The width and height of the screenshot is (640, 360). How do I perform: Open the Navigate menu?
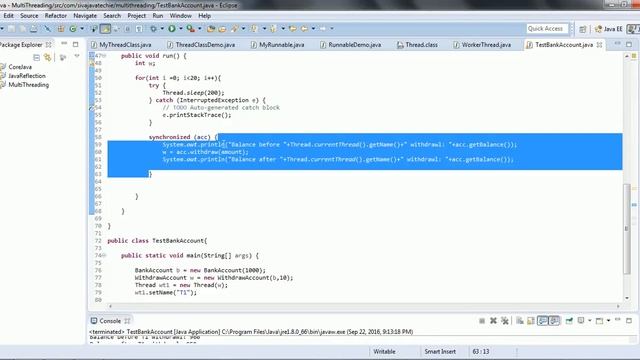85,16
